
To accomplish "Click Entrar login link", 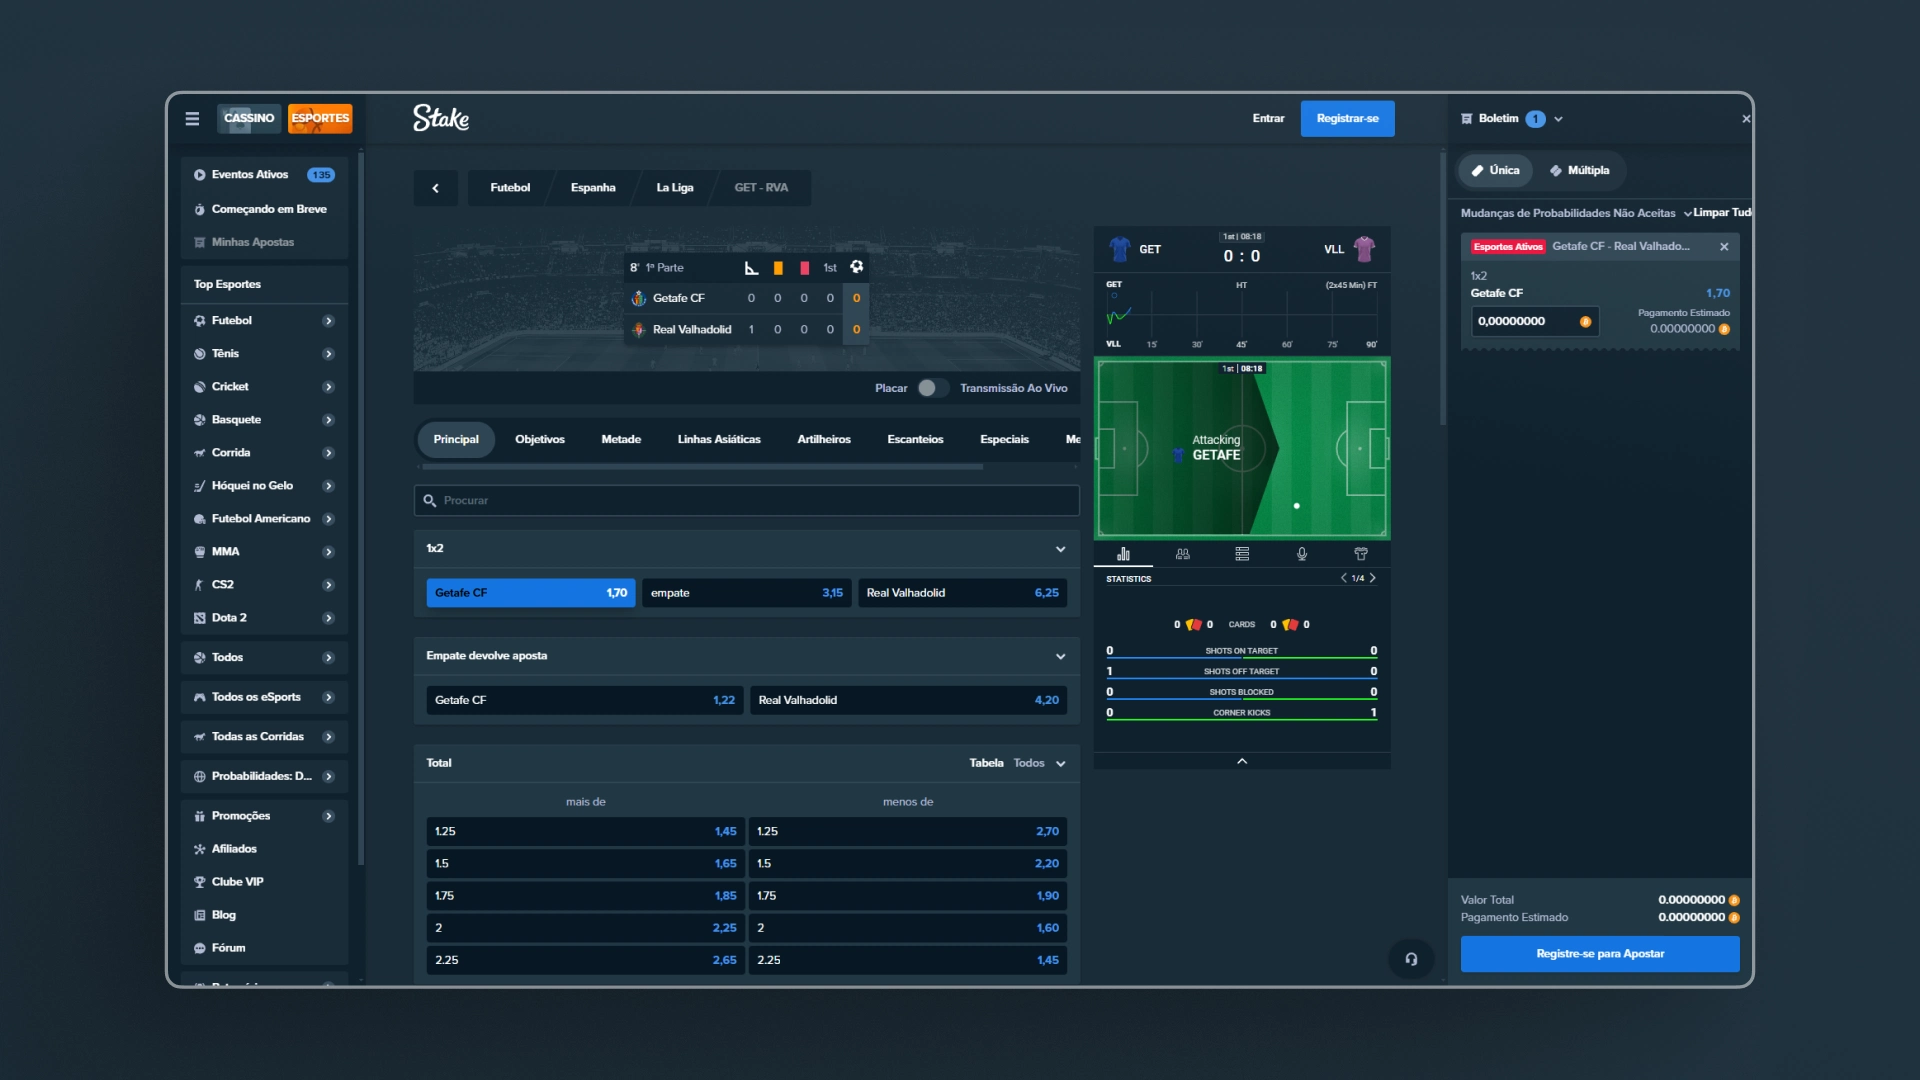I will [1268, 119].
